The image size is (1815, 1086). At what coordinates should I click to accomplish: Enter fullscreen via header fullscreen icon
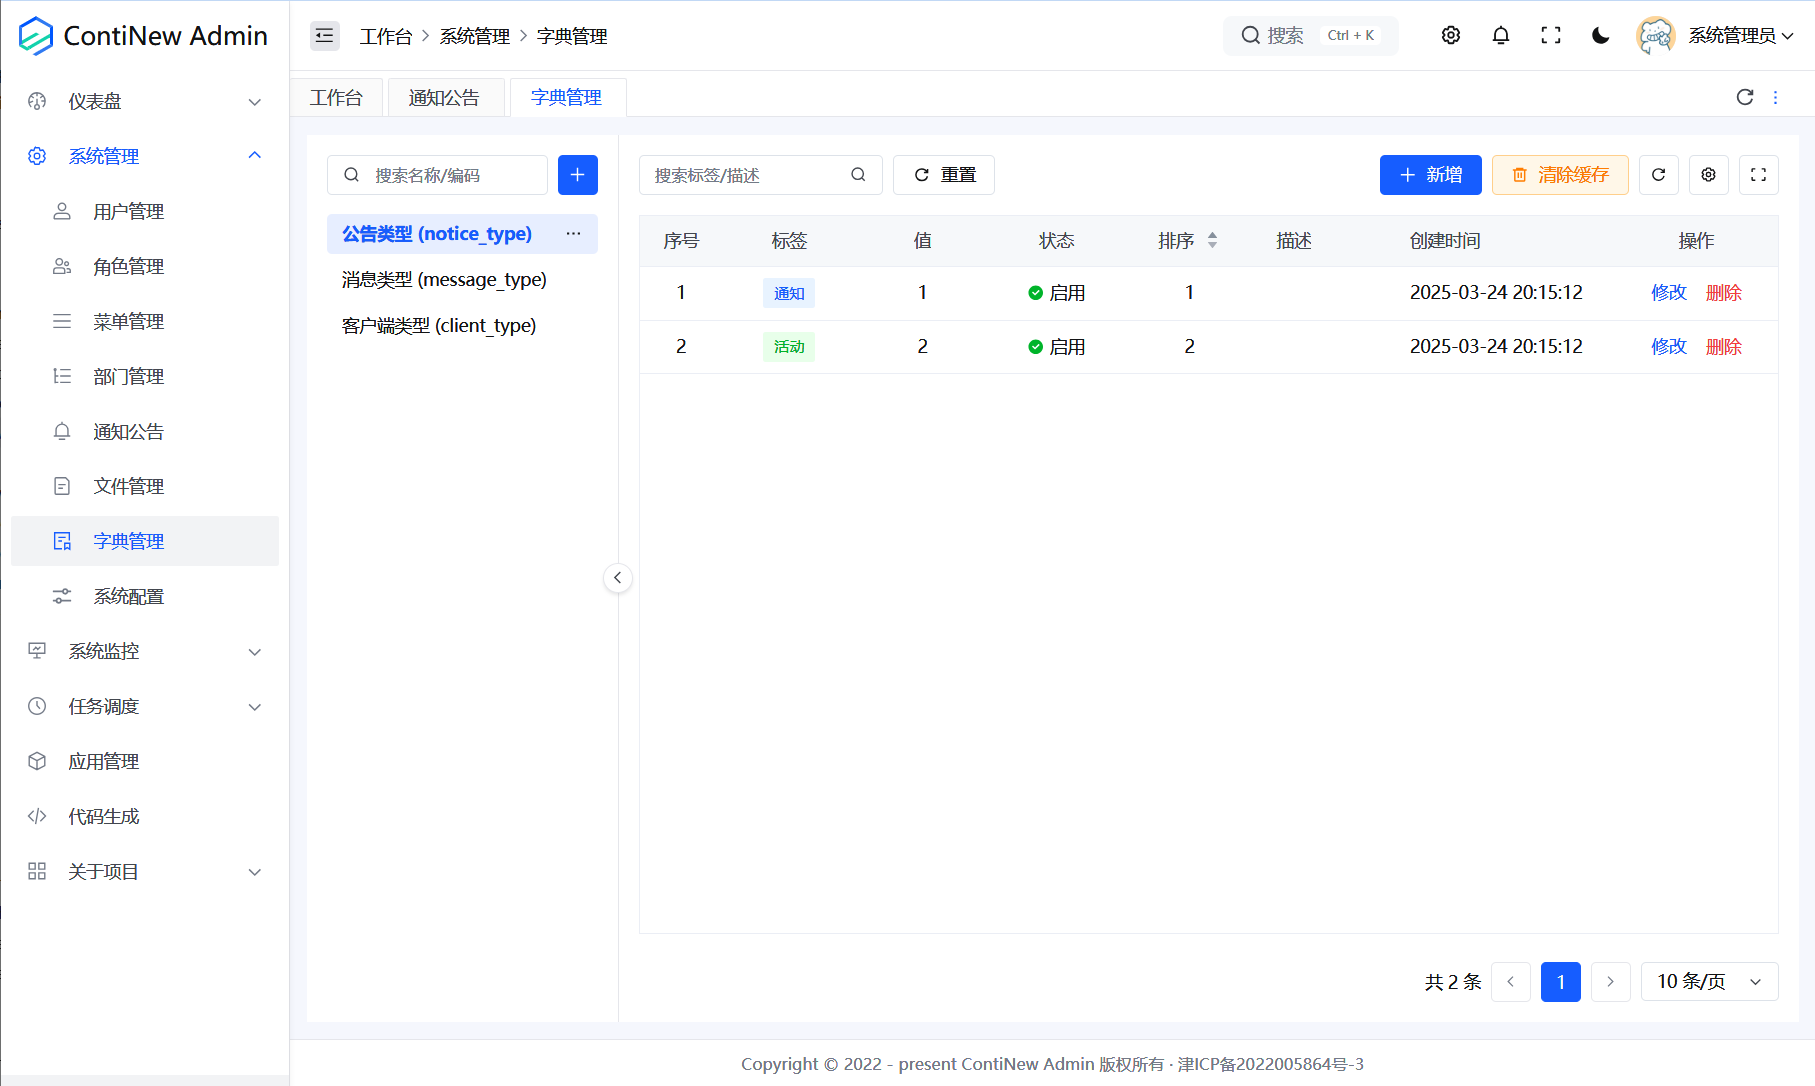tap(1550, 36)
